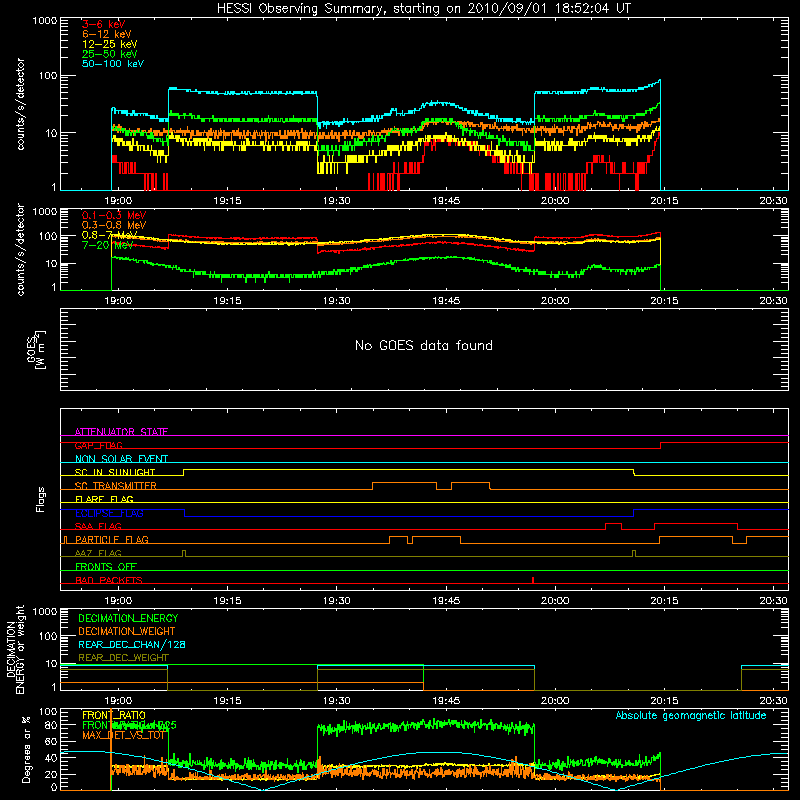
Task: Select the 25-50 keV legend label
Action: tap(109, 54)
